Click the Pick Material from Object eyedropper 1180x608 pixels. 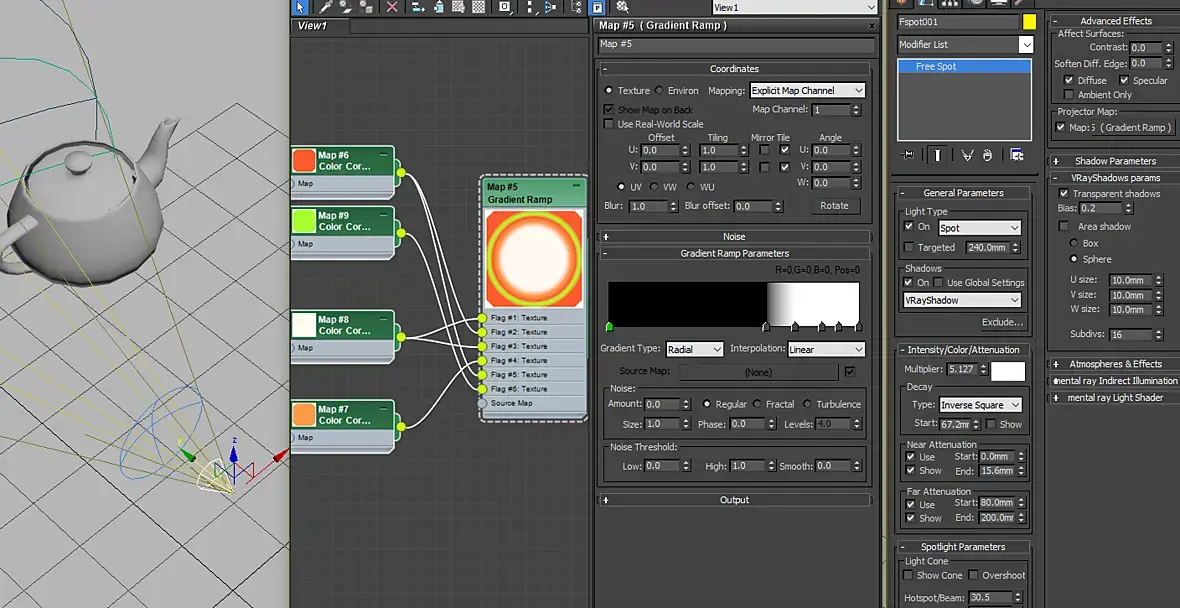(x=326, y=7)
